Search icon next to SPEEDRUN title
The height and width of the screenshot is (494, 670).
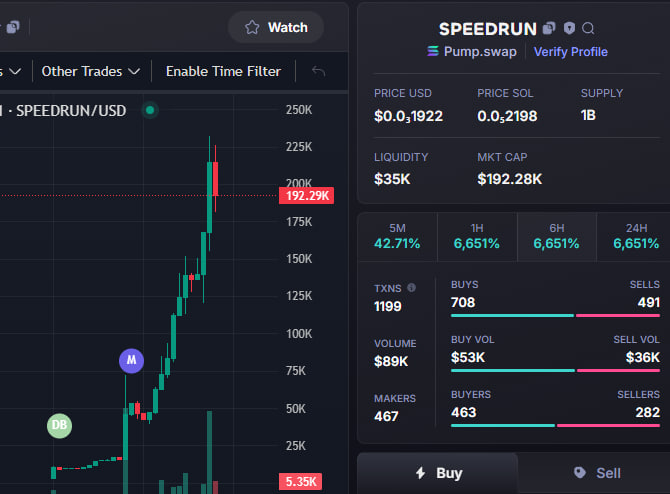(588, 28)
